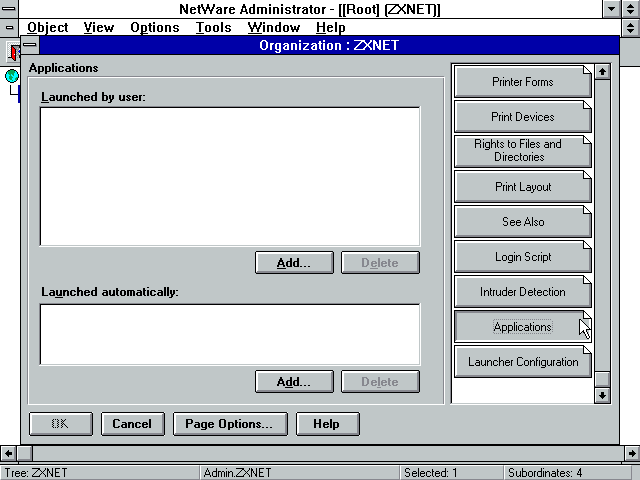Click Add under Launched automatically

coord(294,382)
